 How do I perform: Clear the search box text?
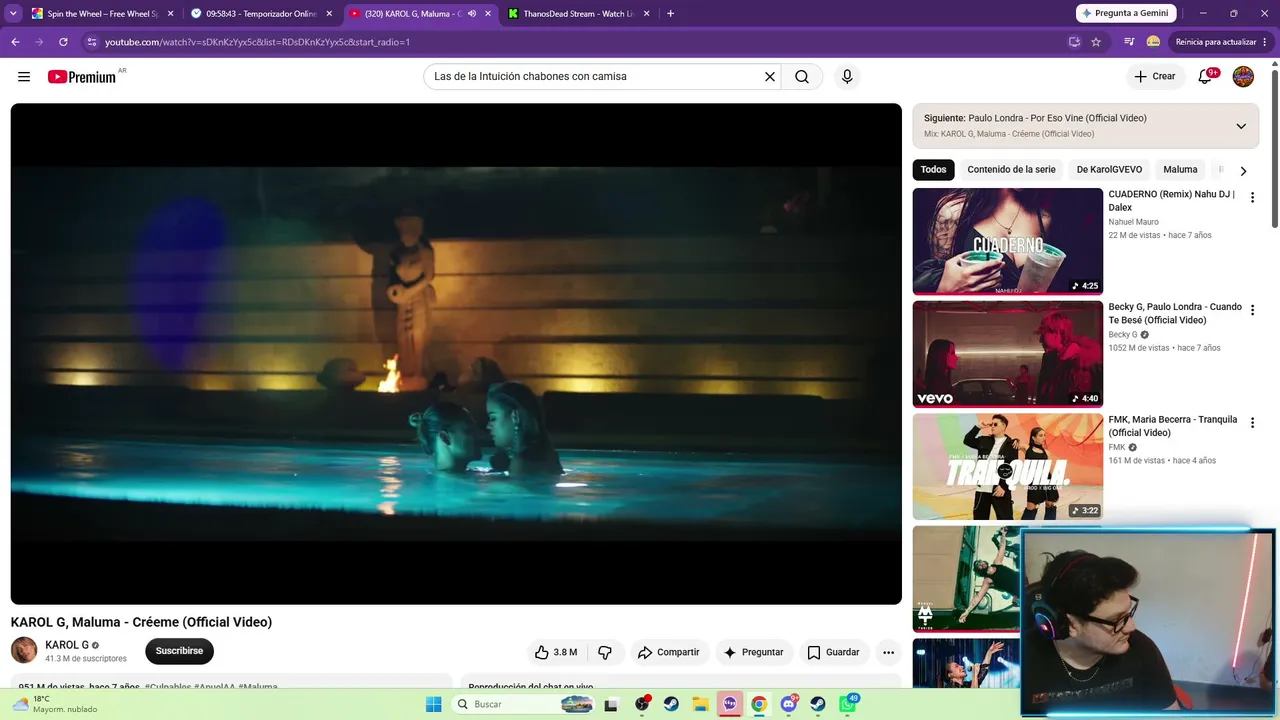(x=770, y=77)
